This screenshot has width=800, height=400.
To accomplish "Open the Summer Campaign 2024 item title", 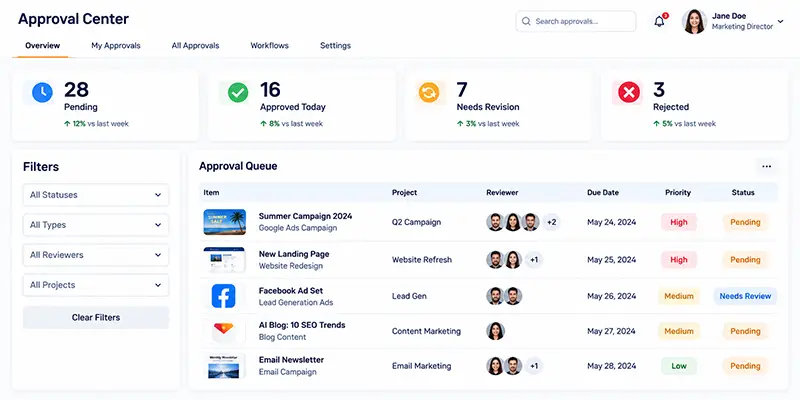I will pos(305,216).
